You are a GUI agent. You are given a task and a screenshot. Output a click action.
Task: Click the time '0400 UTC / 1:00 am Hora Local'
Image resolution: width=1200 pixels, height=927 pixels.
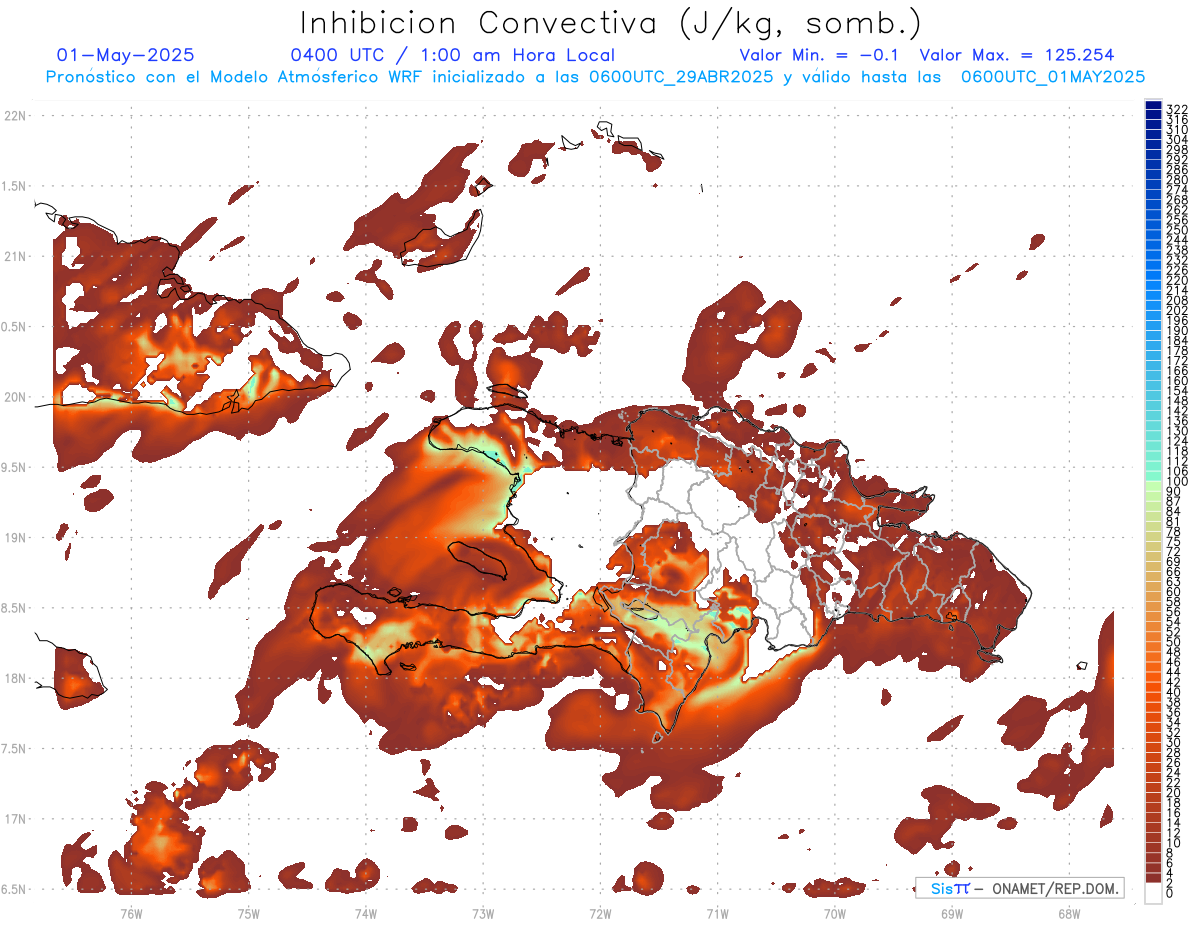(x=452, y=55)
